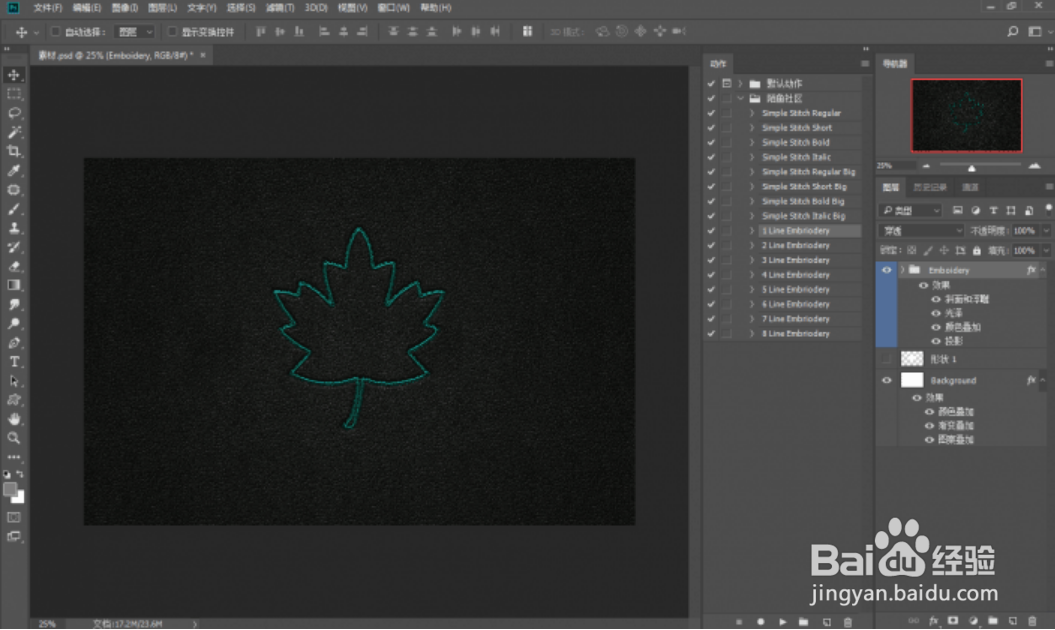Image resolution: width=1055 pixels, height=630 pixels.
Task: Select the Move tool
Action: pyautogui.click(x=14, y=75)
